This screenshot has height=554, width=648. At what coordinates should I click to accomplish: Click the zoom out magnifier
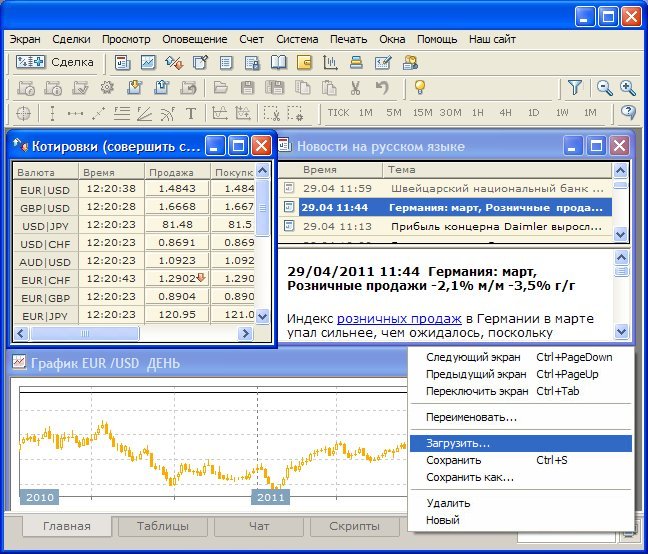604,88
